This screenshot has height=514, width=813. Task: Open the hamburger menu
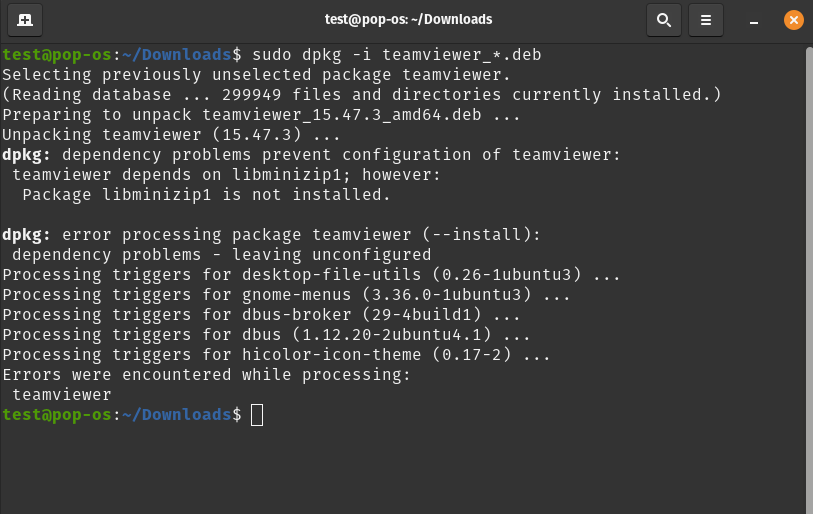click(x=706, y=20)
